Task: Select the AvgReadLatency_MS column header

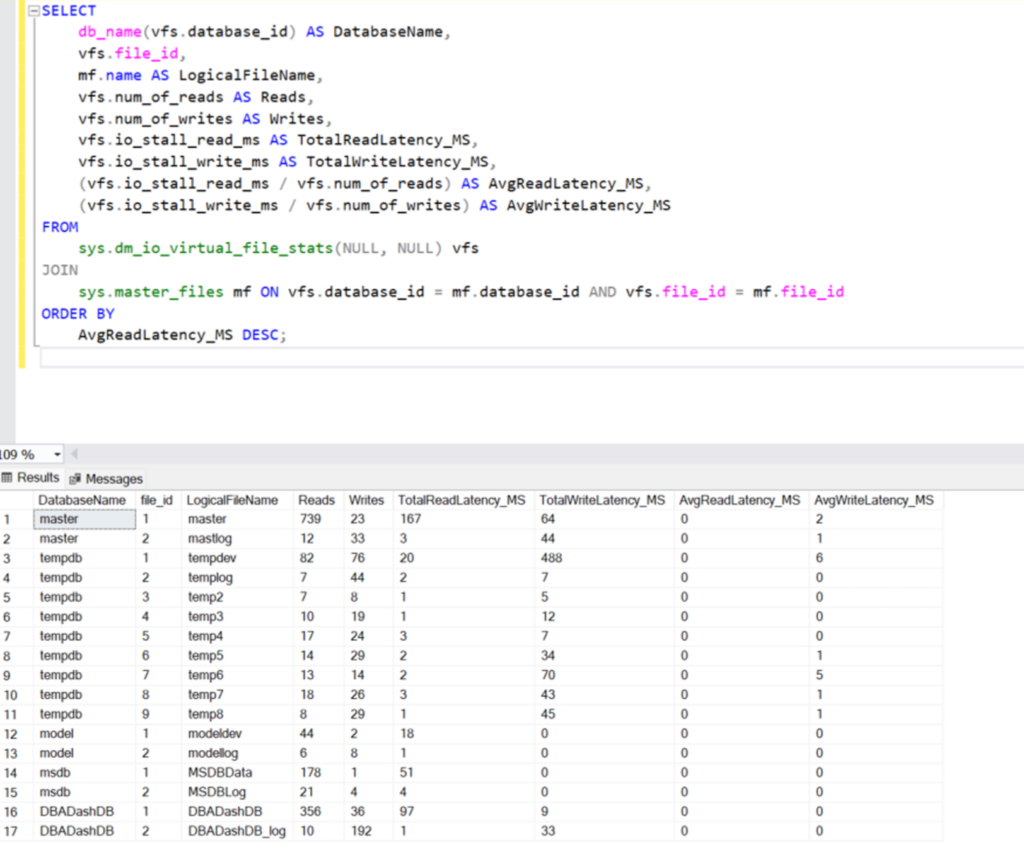Action: point(739,499)
